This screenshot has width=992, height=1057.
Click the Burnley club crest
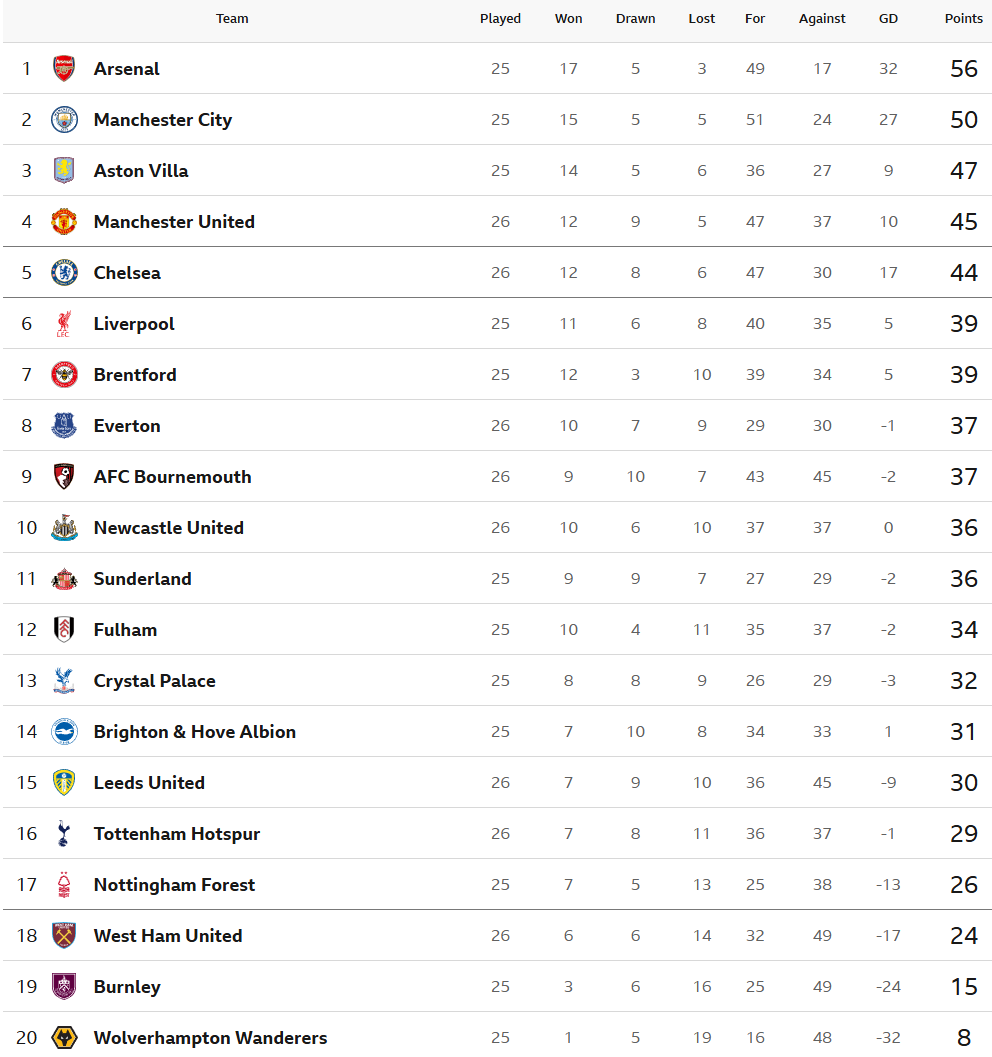click(64, 987)
